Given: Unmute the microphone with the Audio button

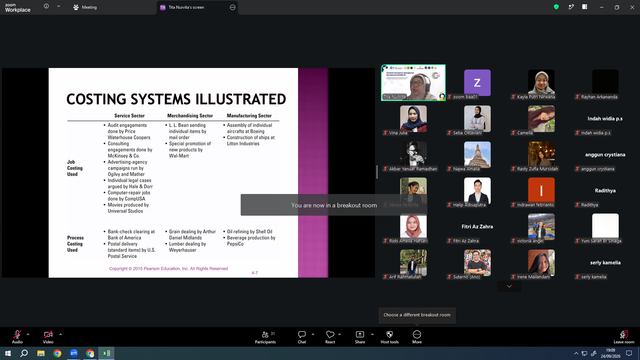Looking at the screenshot, I should pyautogui.click(x=17, y=336).
